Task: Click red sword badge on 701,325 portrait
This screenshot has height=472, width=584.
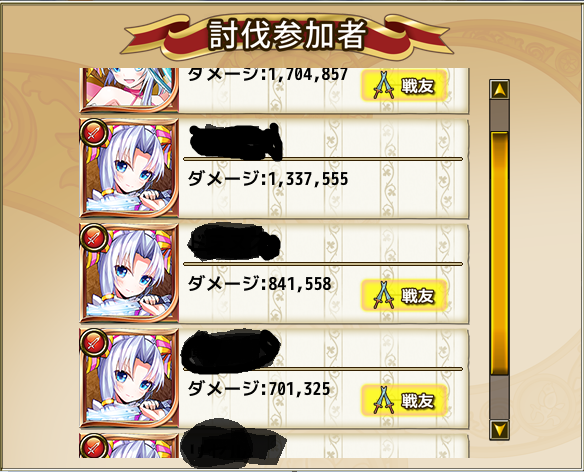Action: (x=93, y=342)
